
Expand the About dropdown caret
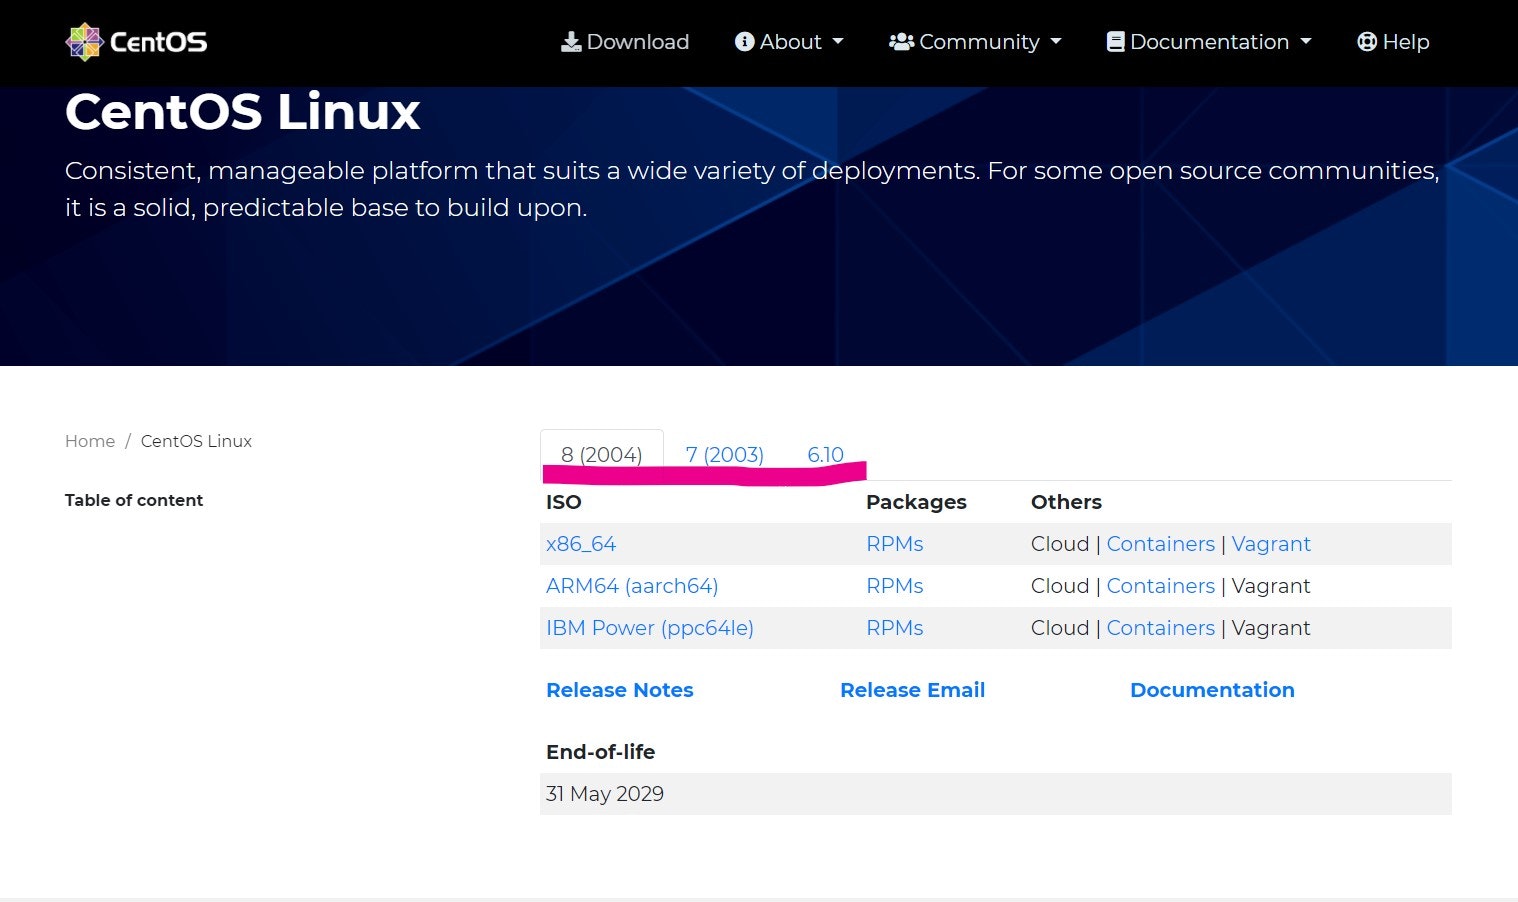point(838,42)
